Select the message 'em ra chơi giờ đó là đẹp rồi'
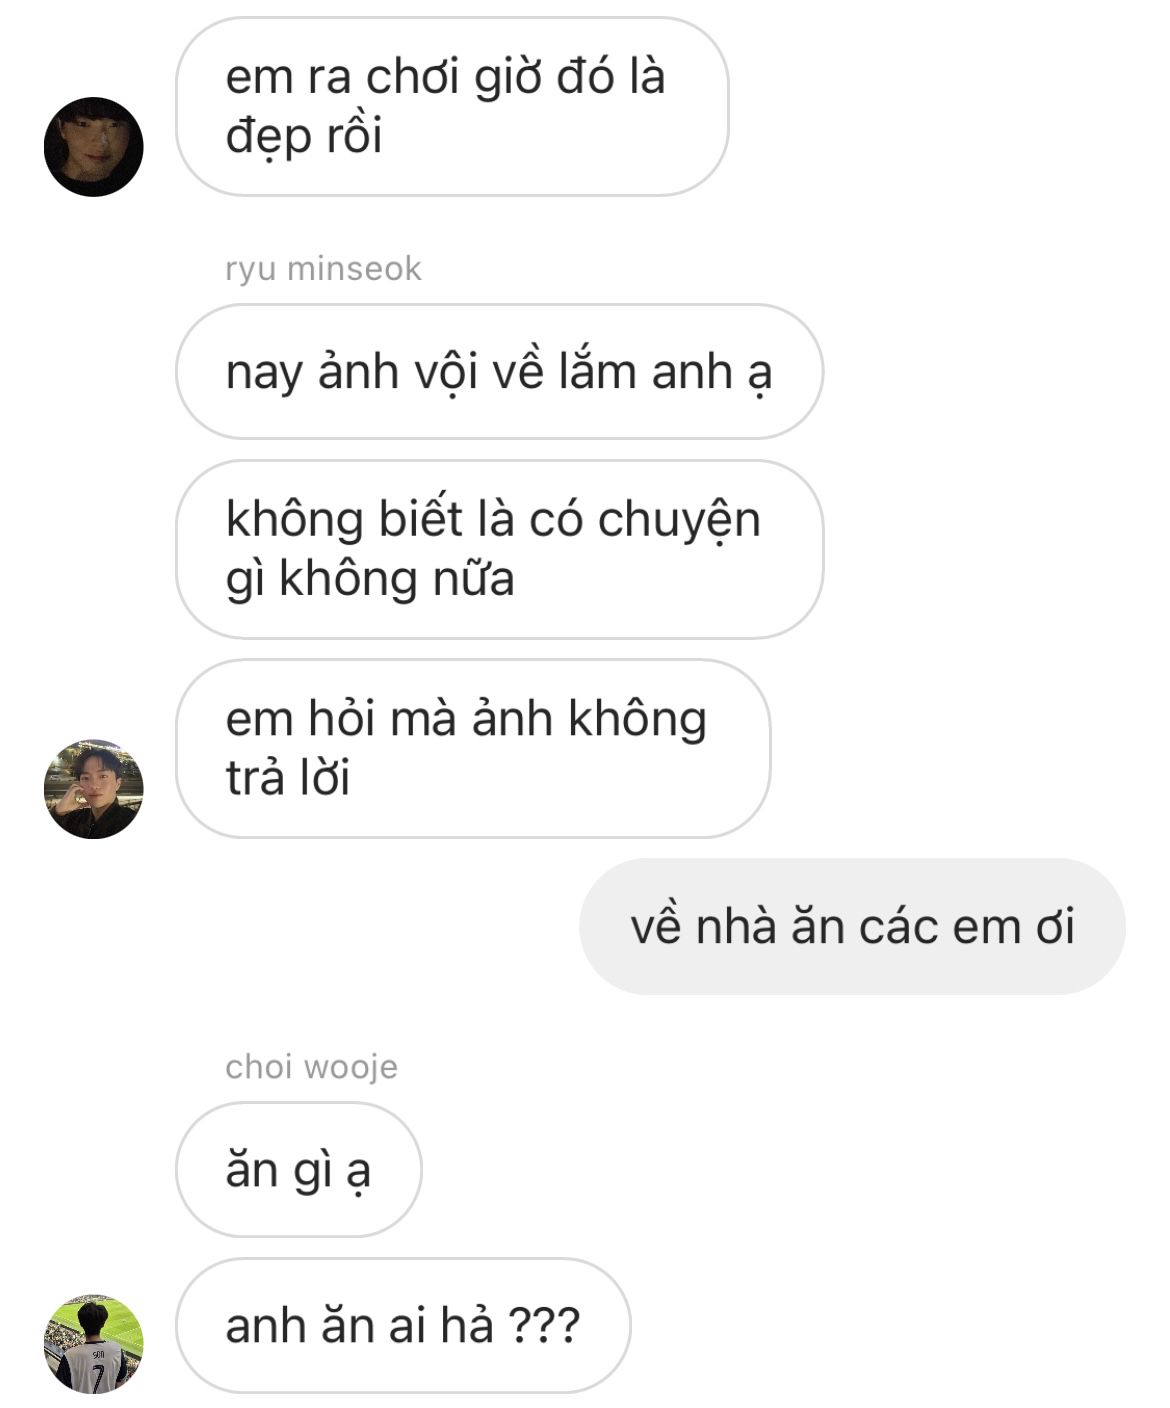 (x=452, y=106)
